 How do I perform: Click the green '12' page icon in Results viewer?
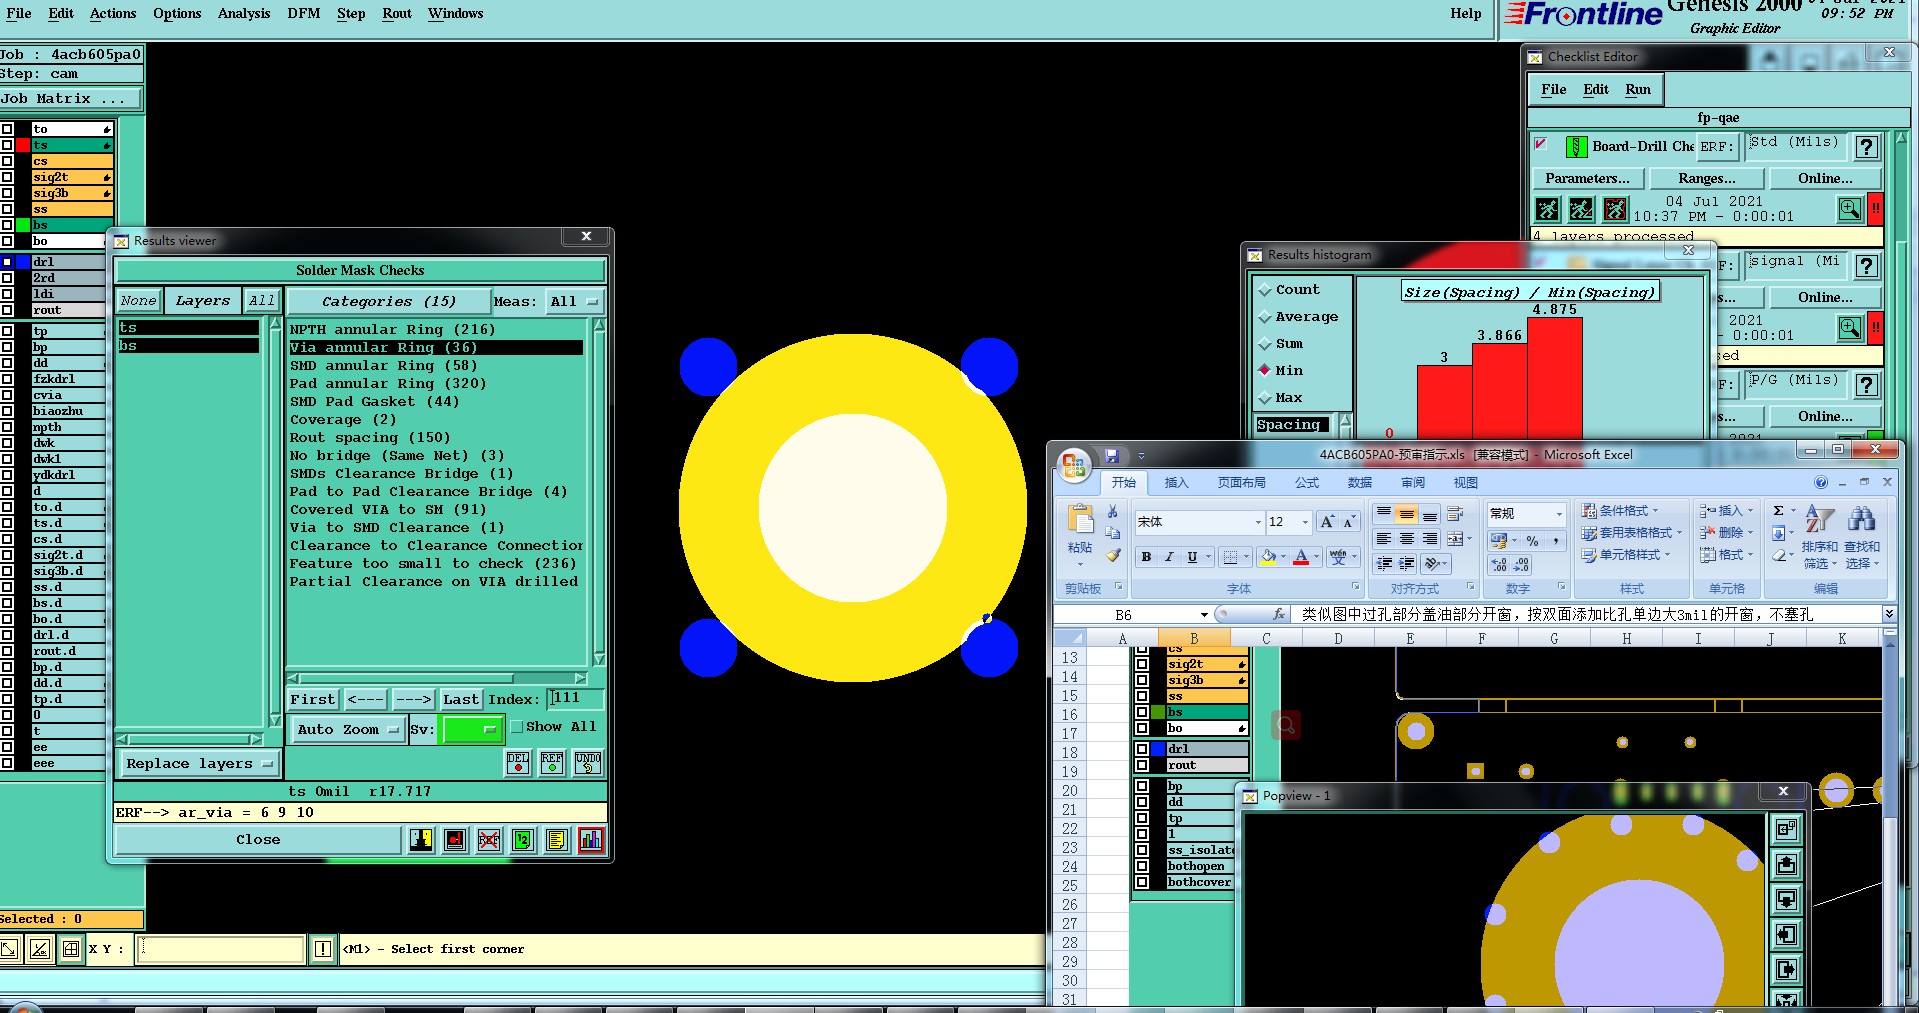click(523, 840)
